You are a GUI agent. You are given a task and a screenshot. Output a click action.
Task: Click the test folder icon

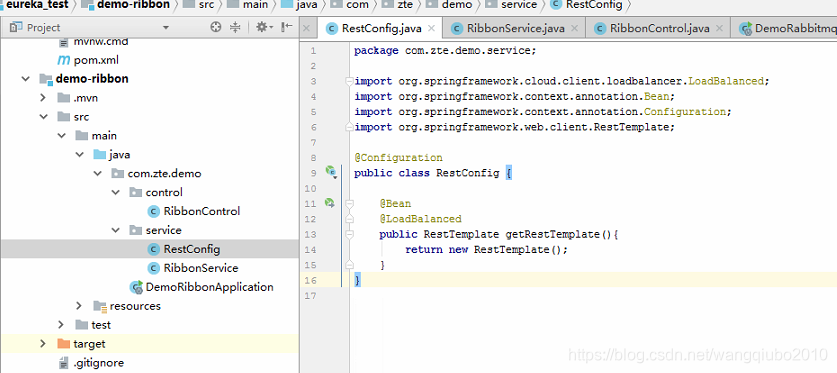[x=82, y=325]
